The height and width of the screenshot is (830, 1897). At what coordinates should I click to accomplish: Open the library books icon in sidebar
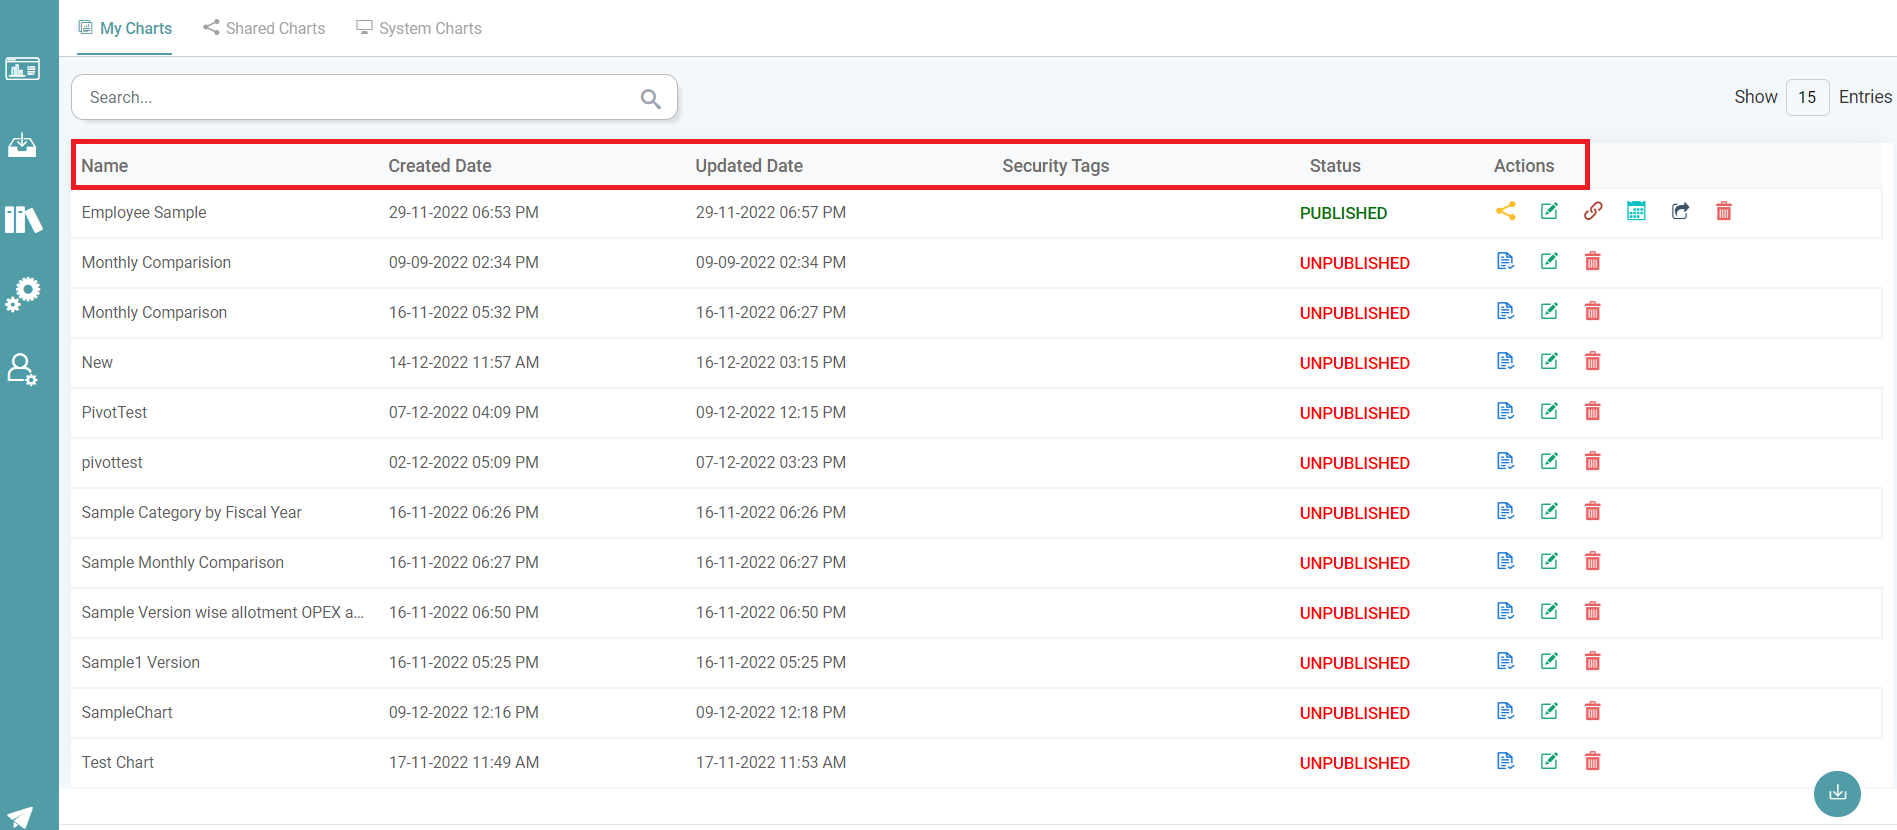tap(22, 219)
